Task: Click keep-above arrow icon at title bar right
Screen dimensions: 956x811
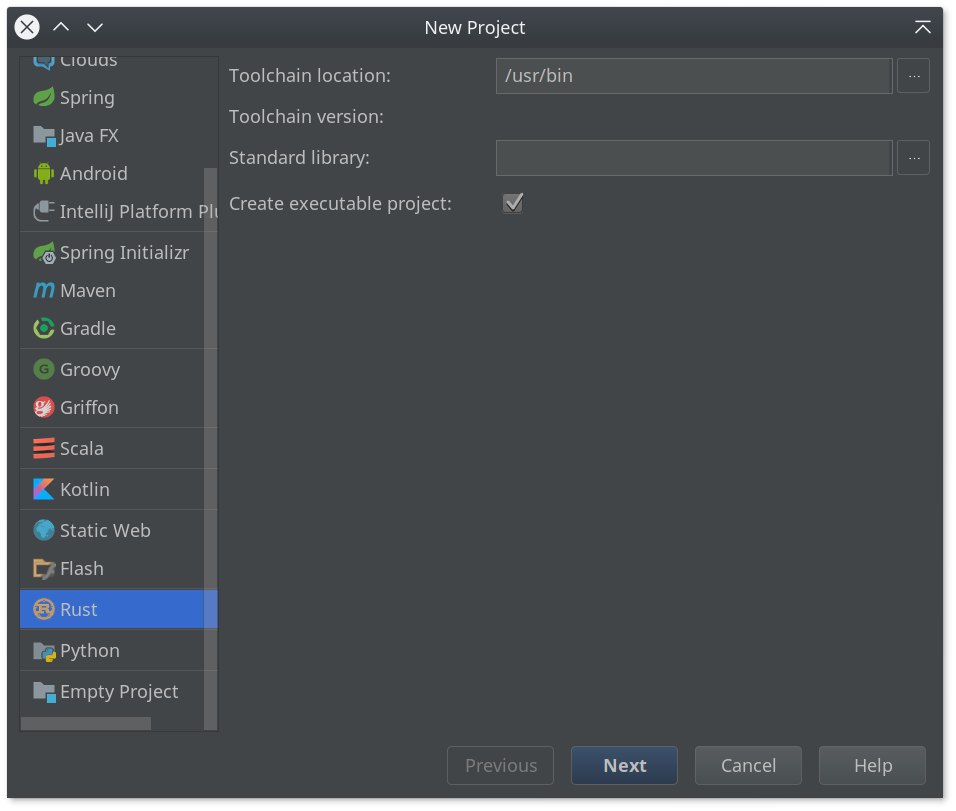Action: coord(922,27)
